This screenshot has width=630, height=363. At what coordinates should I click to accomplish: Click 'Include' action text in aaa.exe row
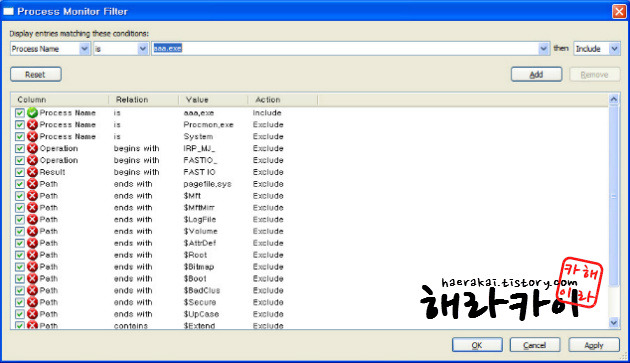267,113
